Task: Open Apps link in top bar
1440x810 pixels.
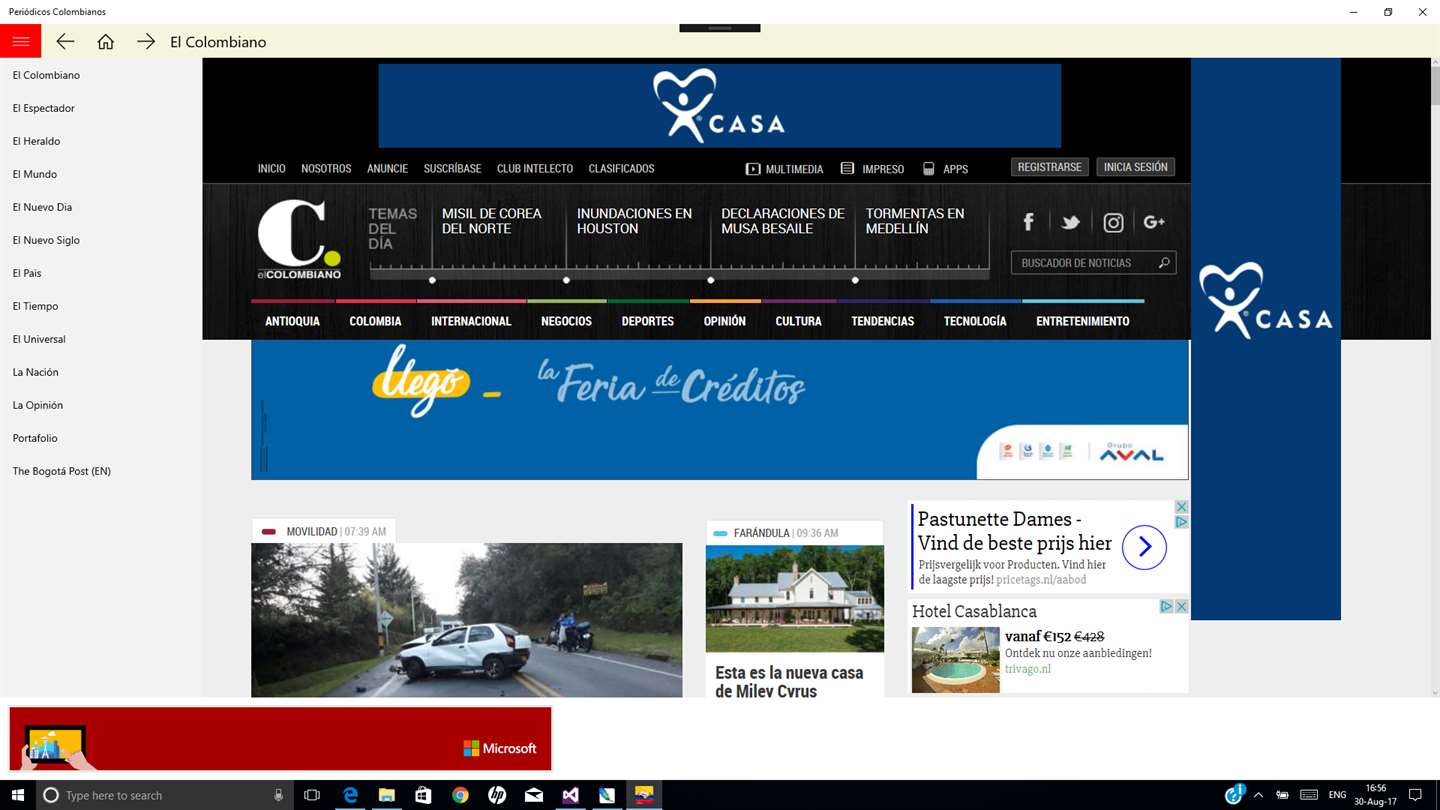Action: (x=945, y=169)
